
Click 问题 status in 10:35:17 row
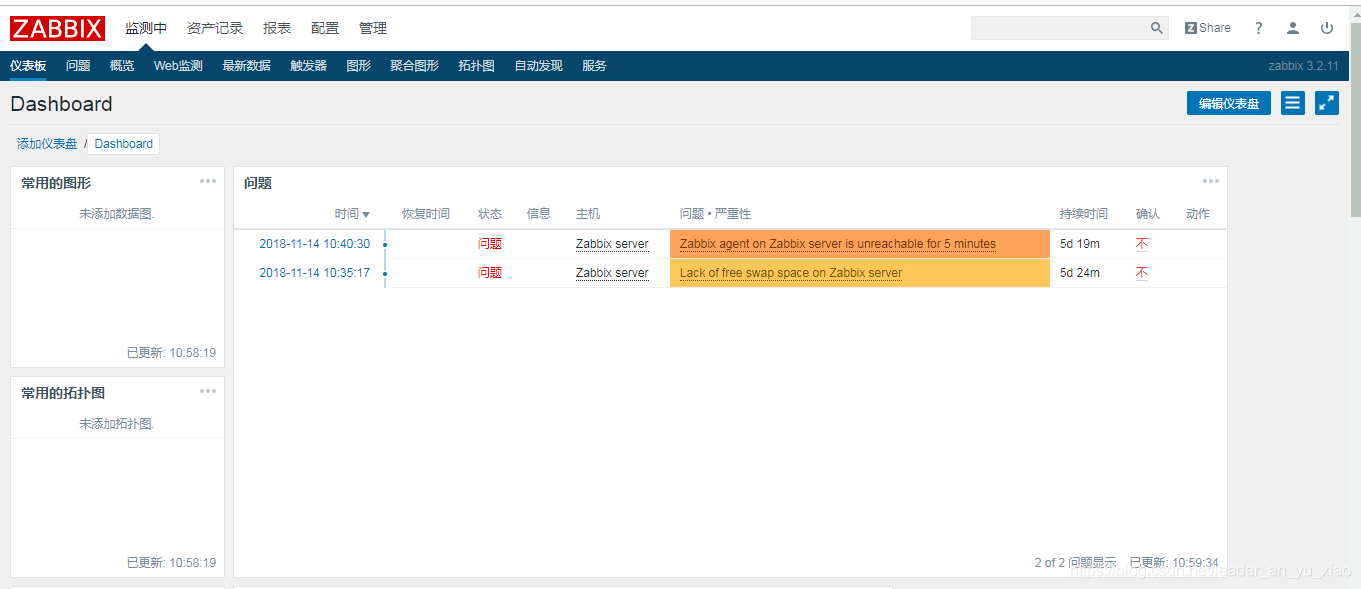(x=490, y=273)
